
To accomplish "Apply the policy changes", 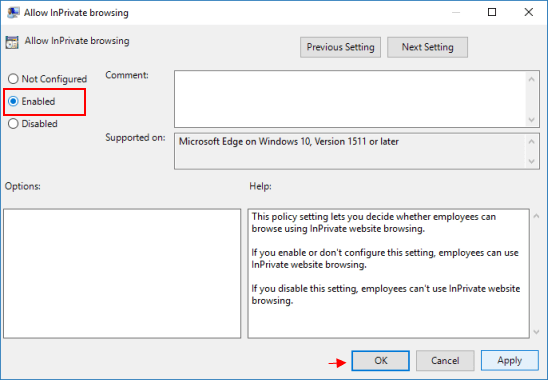I will [510, 360].
